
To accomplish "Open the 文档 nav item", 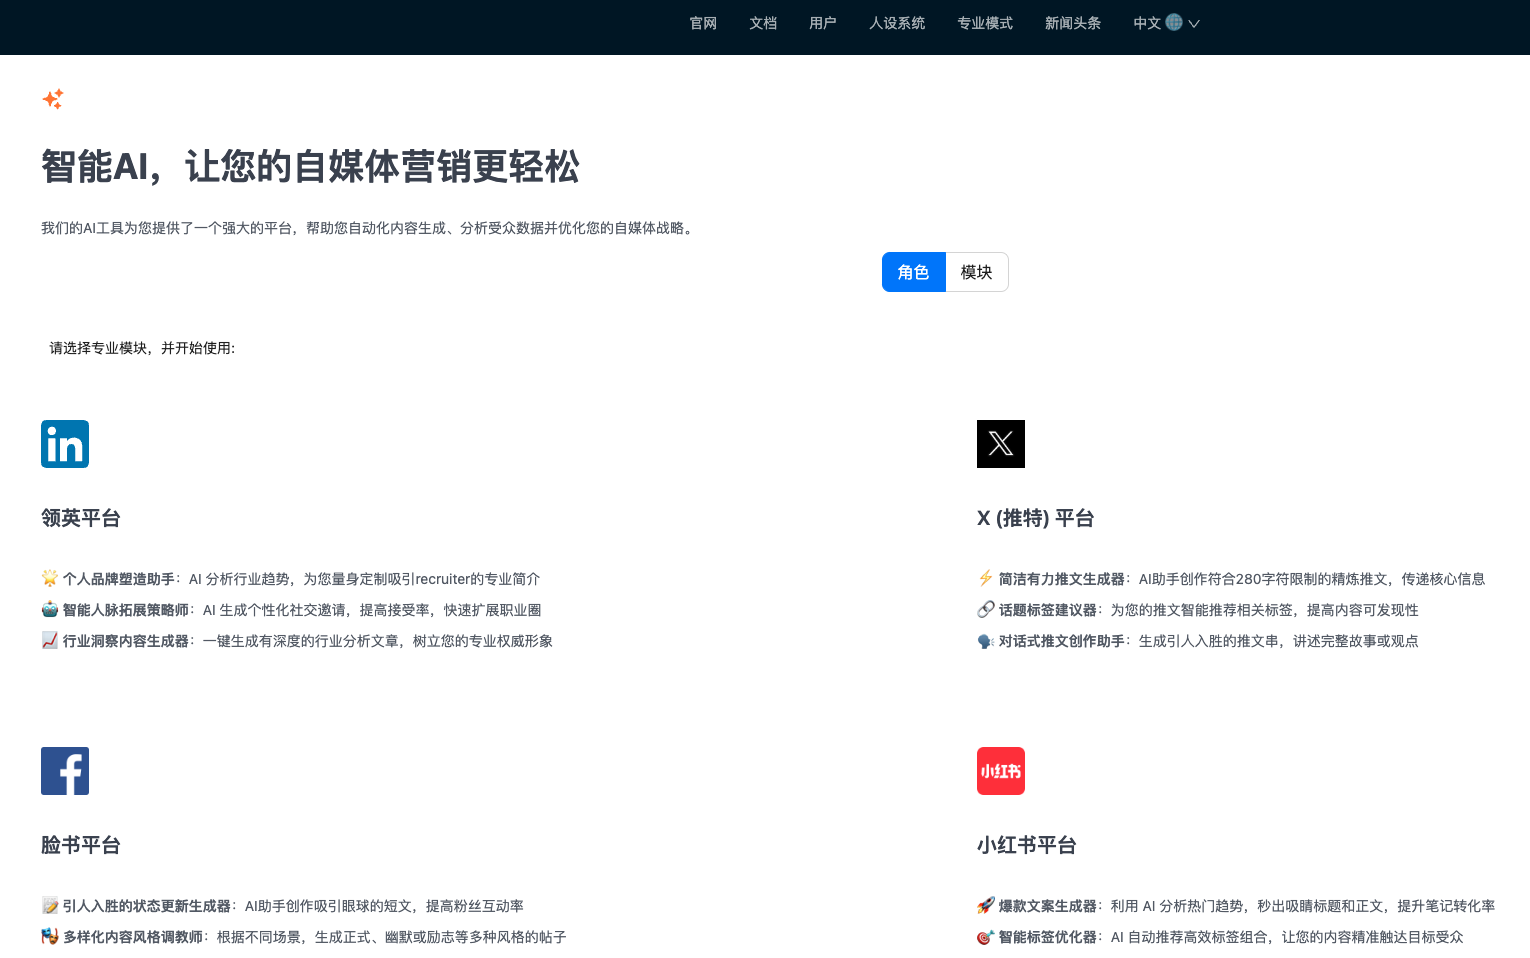I will (x=763, y=23).
